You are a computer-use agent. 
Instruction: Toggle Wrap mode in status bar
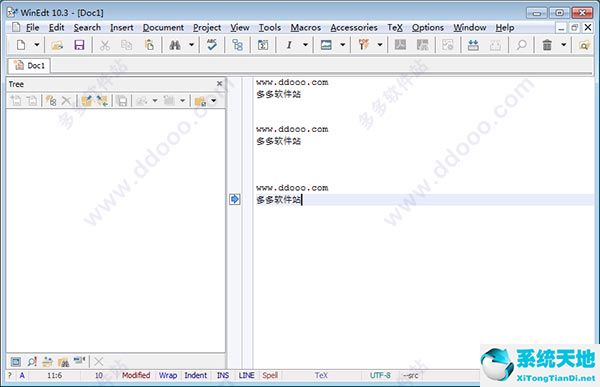pos(168,375)
